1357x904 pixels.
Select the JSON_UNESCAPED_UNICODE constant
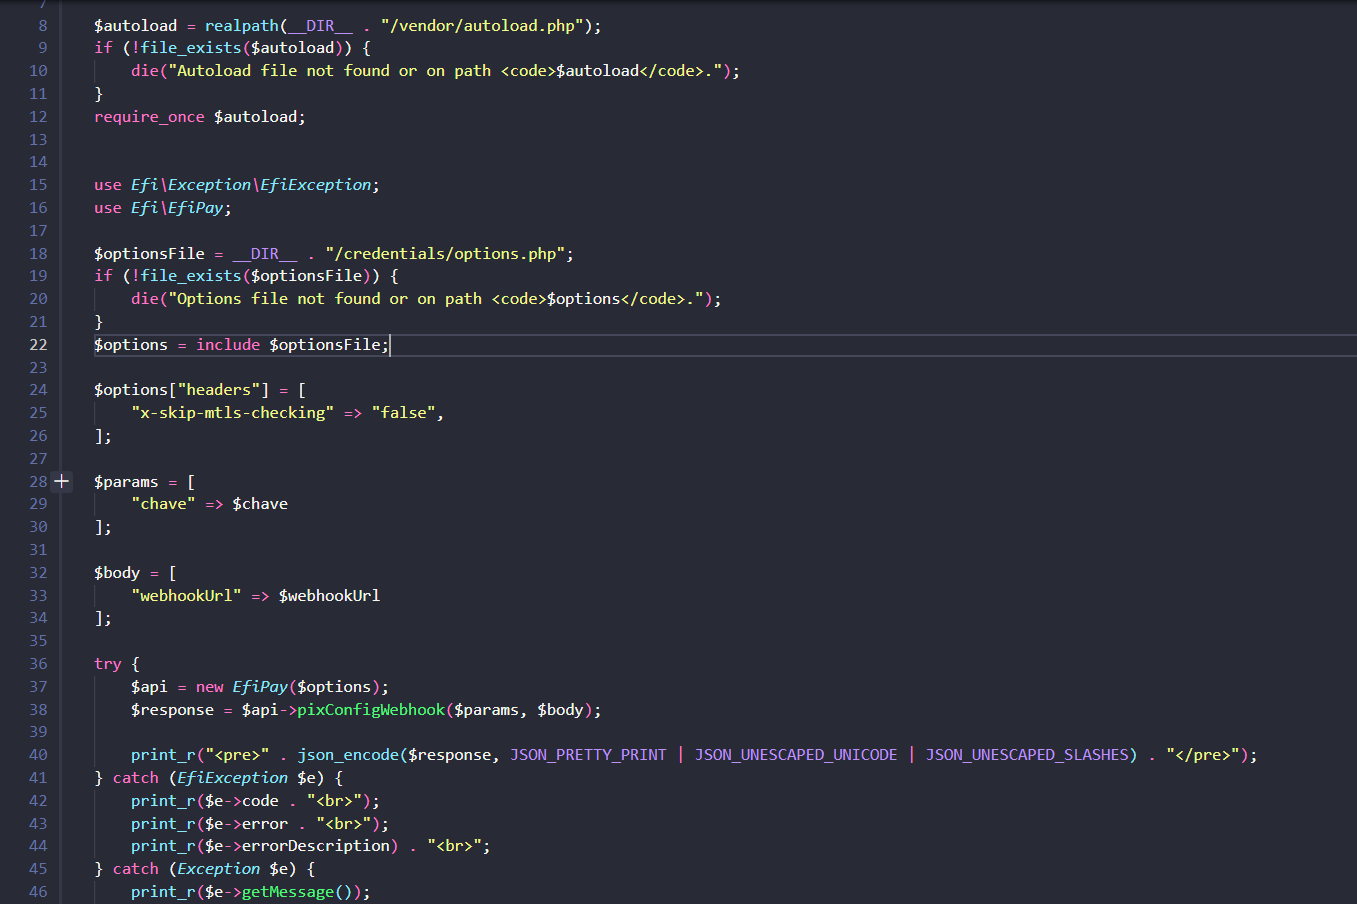796,755
